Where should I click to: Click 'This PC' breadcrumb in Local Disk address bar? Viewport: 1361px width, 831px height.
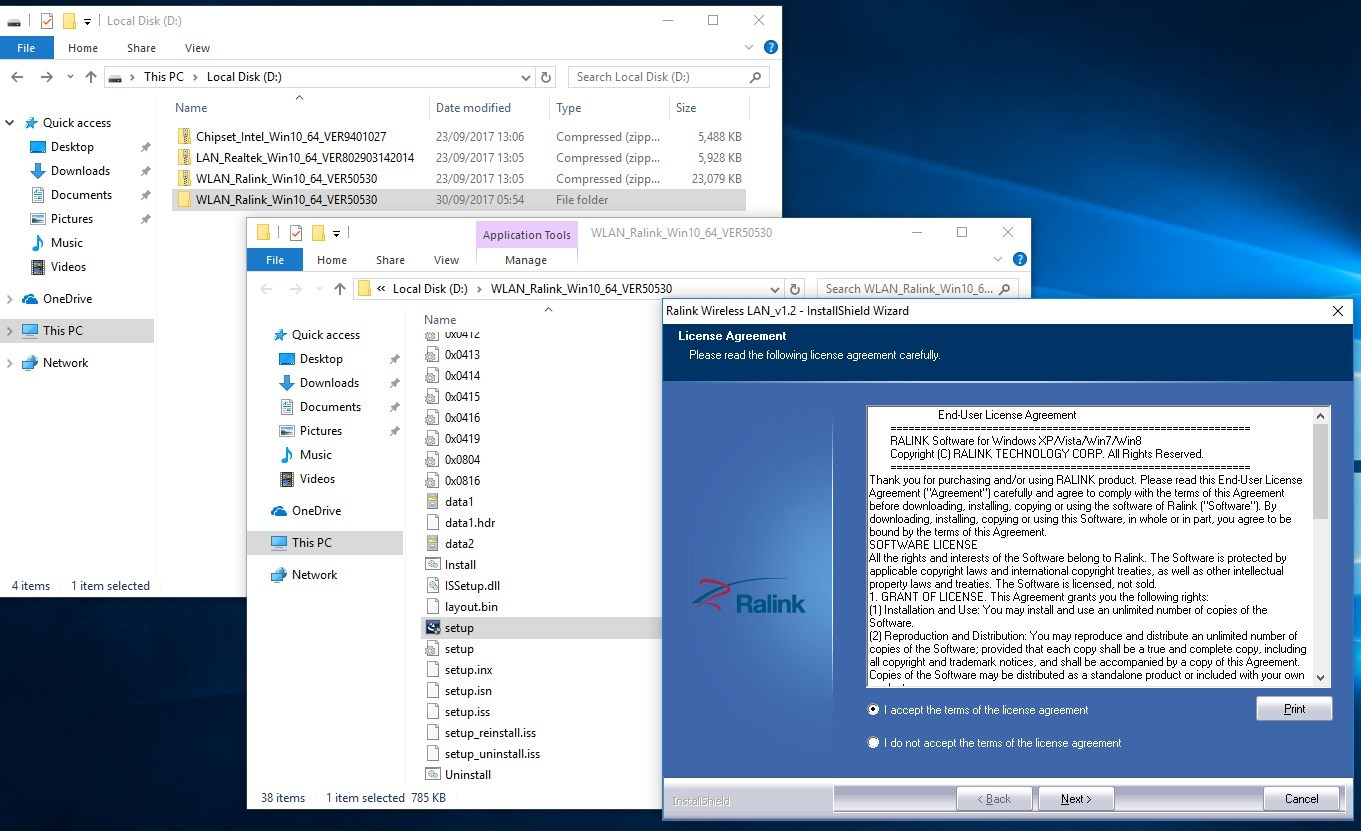[164, 77]
